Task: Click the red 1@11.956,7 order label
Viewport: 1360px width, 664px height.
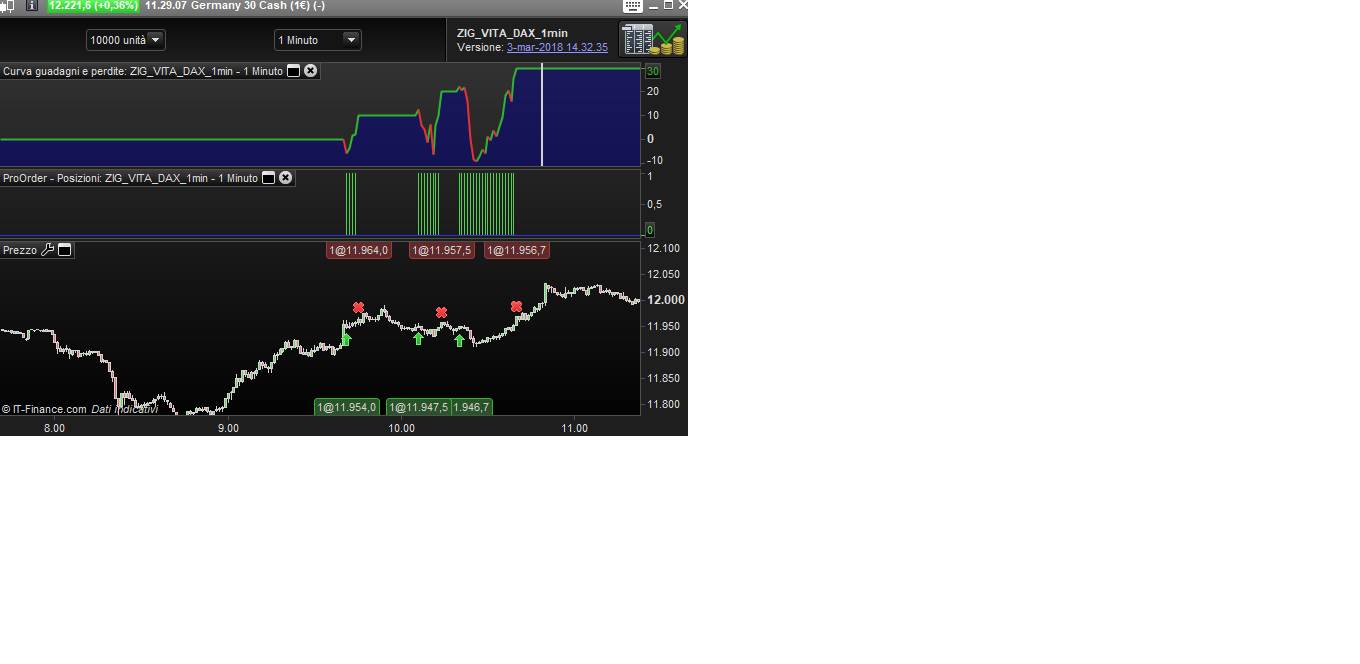Action: (x=516, y=250)
